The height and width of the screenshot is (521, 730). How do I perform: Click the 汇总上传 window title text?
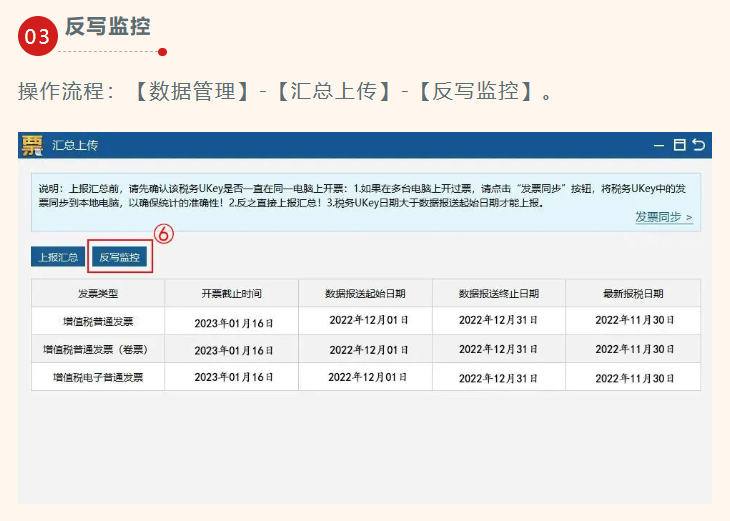coord(75,146)
